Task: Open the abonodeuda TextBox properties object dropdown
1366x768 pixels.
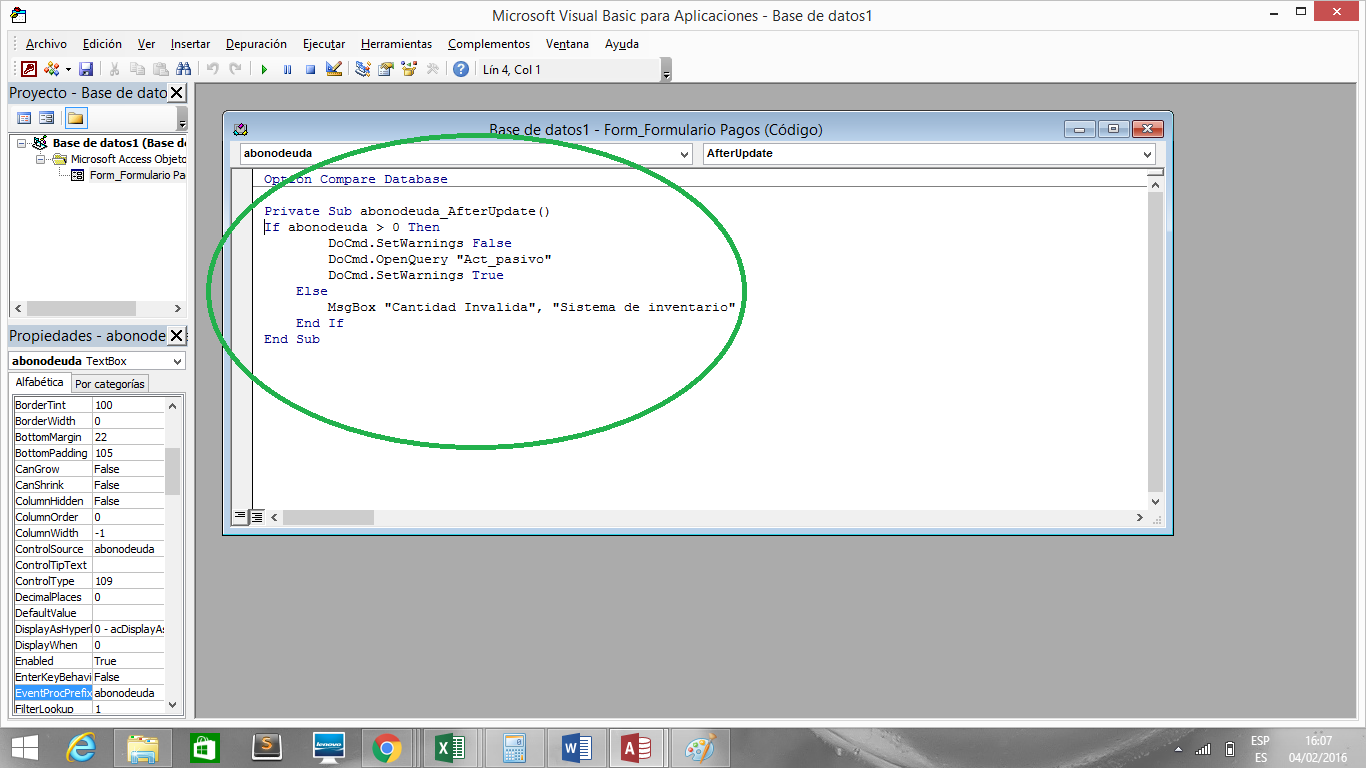Action: pyautogui.click(x=178, y=361)
